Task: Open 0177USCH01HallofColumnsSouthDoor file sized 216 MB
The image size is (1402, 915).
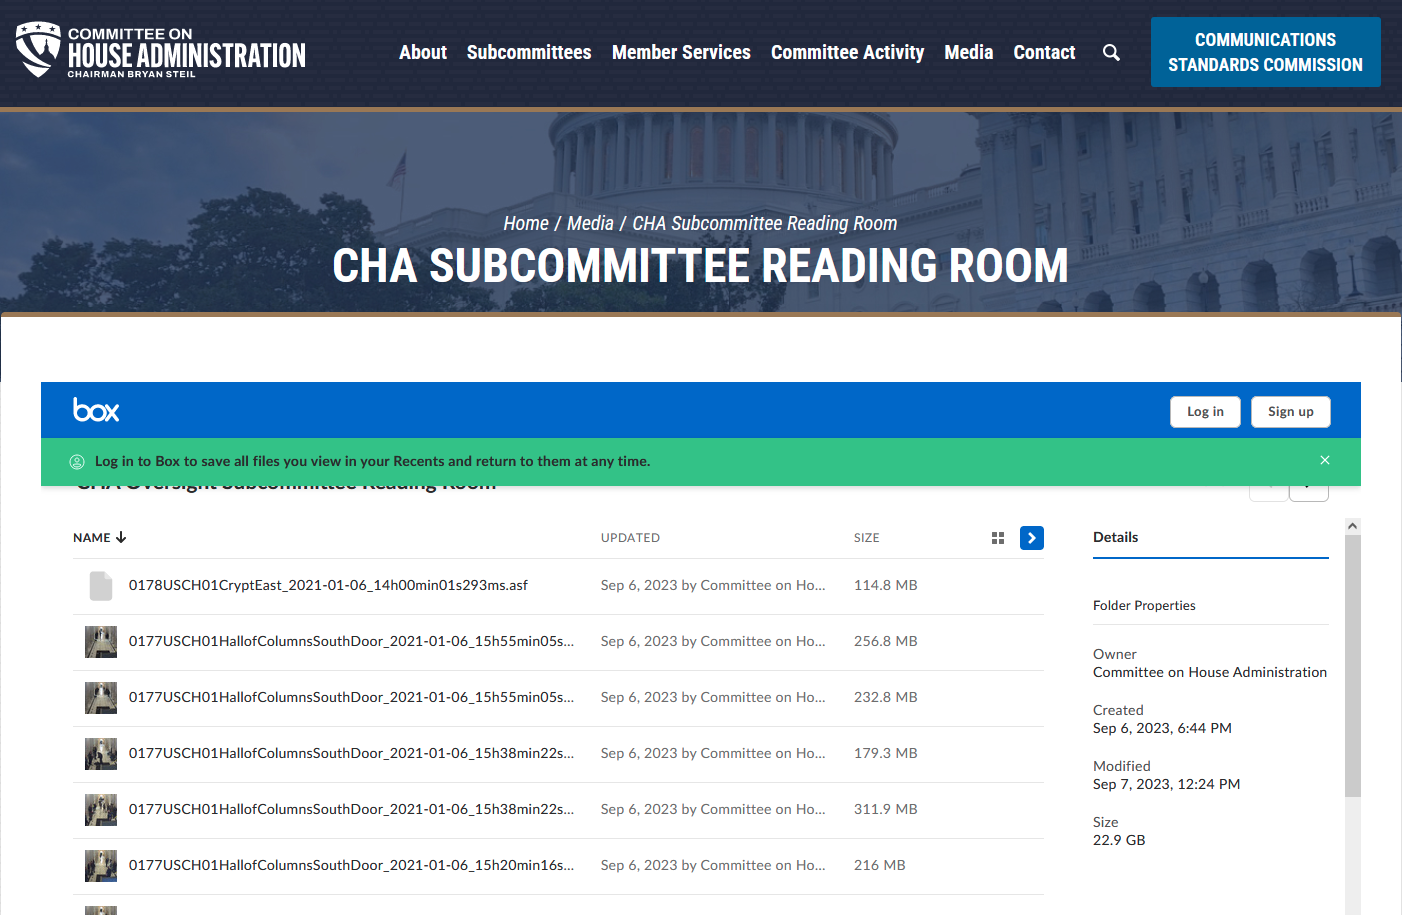Action: pyautogui.click(x=351, y=865)
